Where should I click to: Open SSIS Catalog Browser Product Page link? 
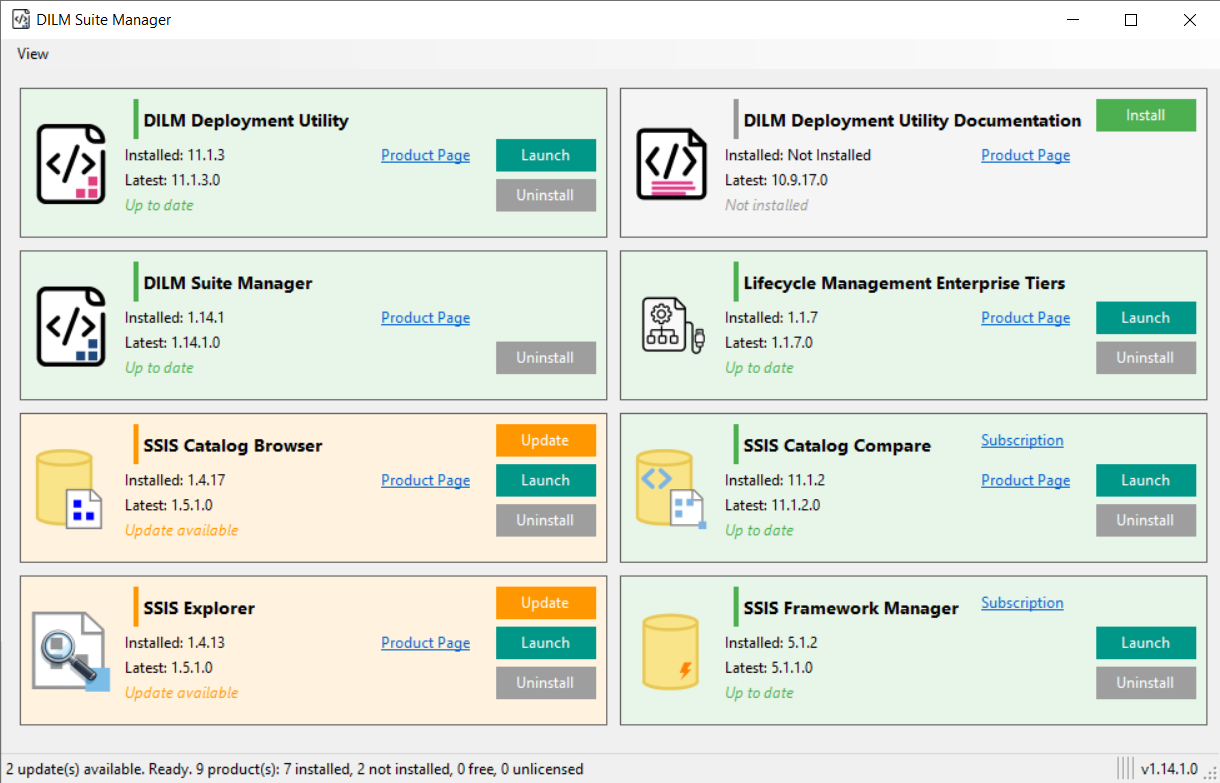tap(426, 480)
